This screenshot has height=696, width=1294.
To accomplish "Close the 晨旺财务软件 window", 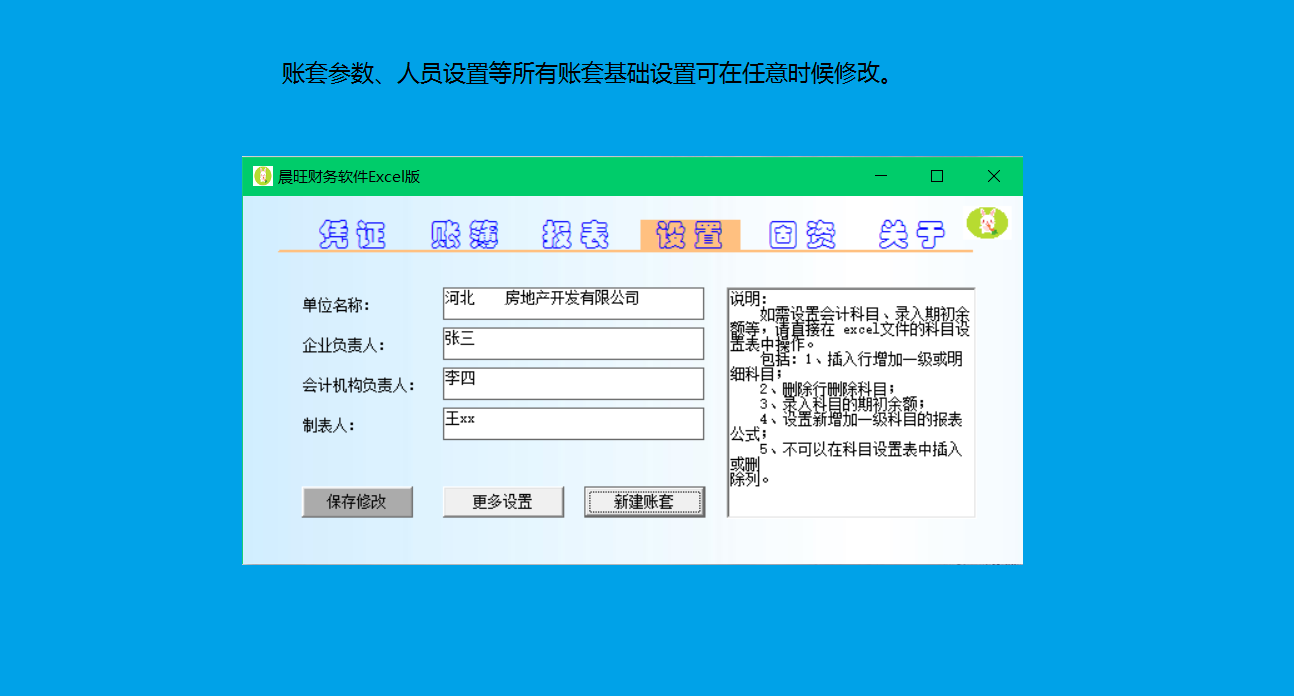I will 993,176.
